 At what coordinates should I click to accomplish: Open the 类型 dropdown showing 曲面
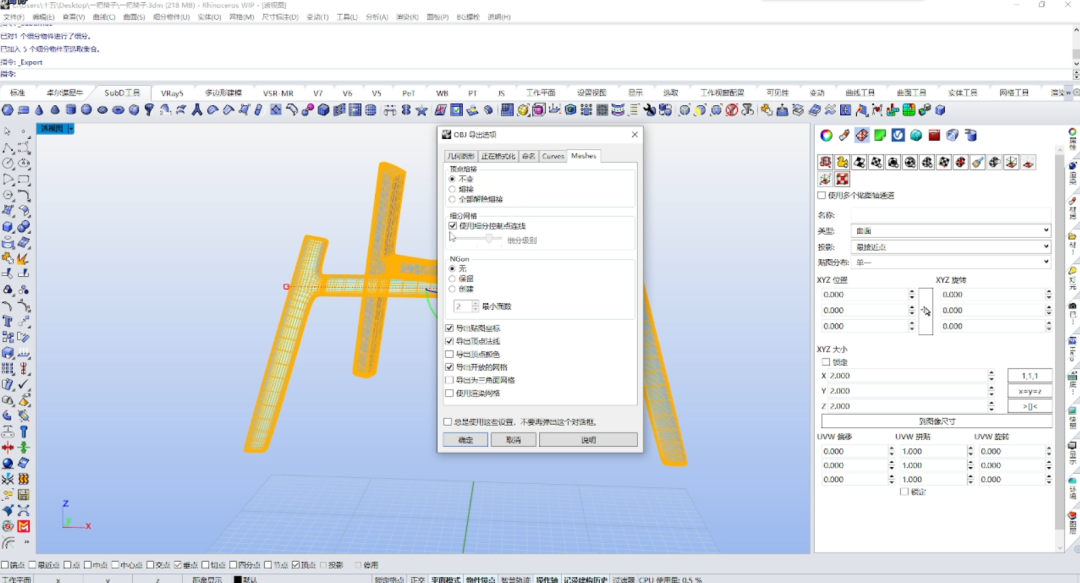(x=951, y=230)
